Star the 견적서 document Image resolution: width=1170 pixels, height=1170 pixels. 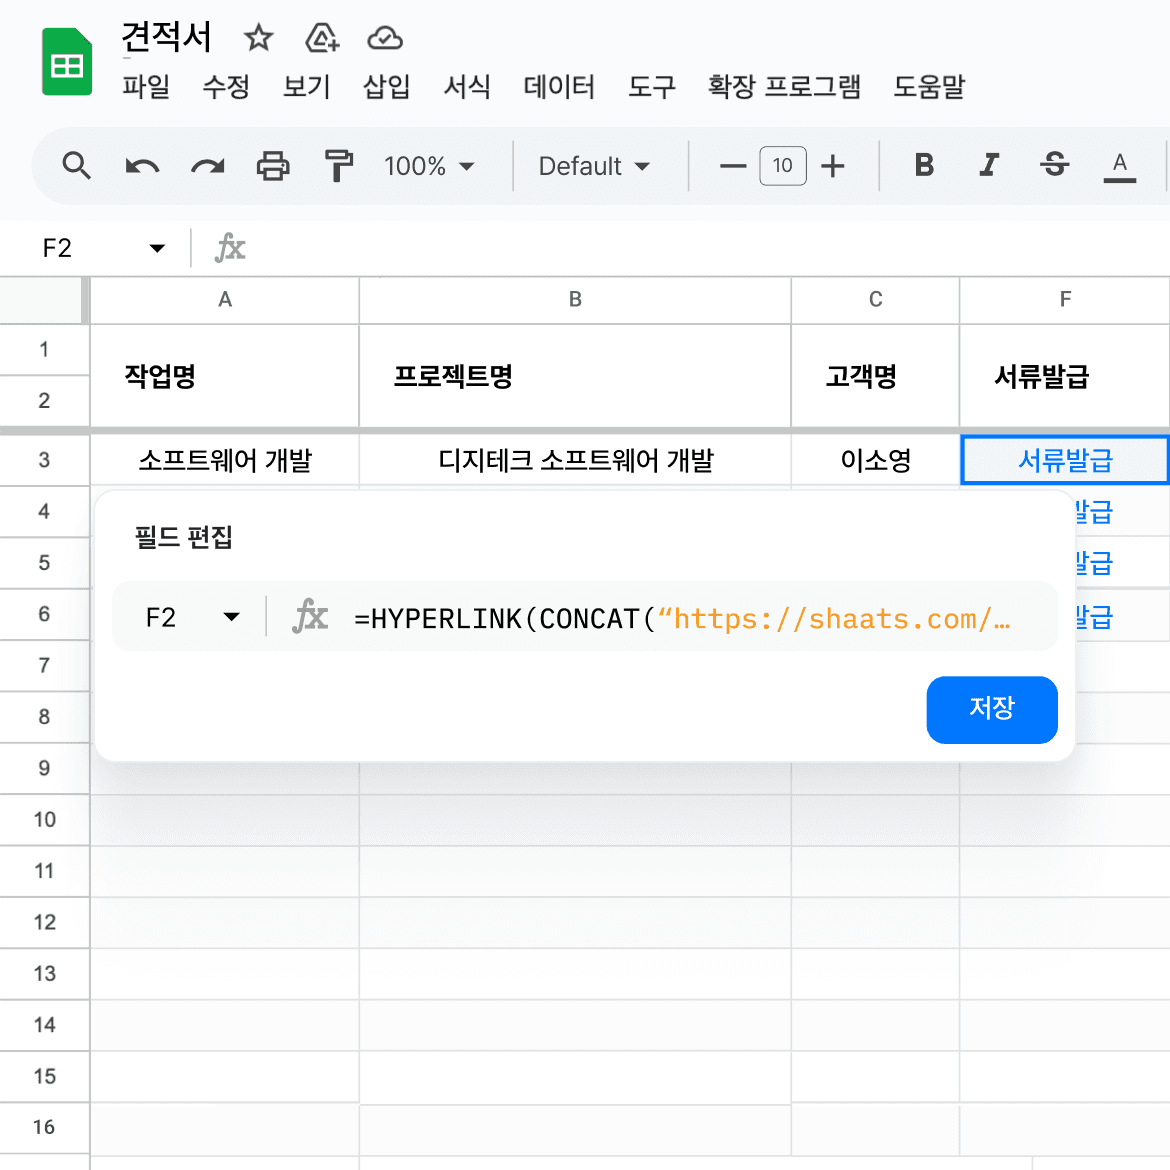click(258, 37)
